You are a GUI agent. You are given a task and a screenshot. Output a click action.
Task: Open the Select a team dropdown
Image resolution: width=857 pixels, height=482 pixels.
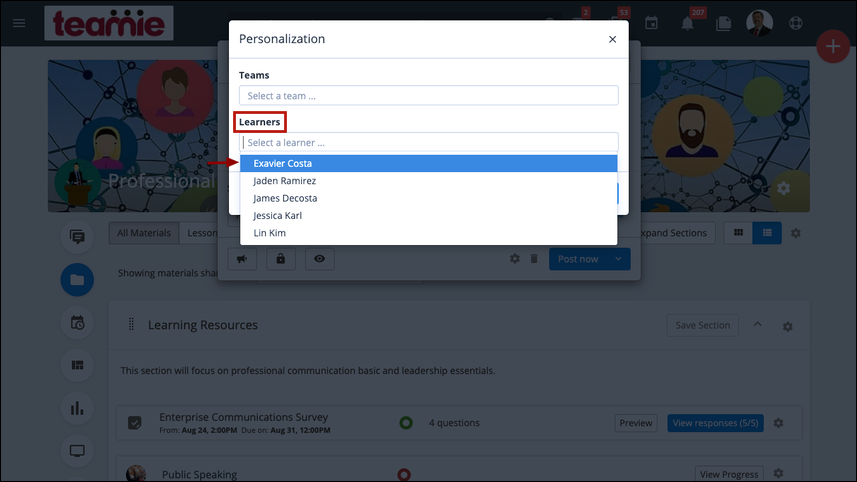pyautogui.click(x=428, y=96)
